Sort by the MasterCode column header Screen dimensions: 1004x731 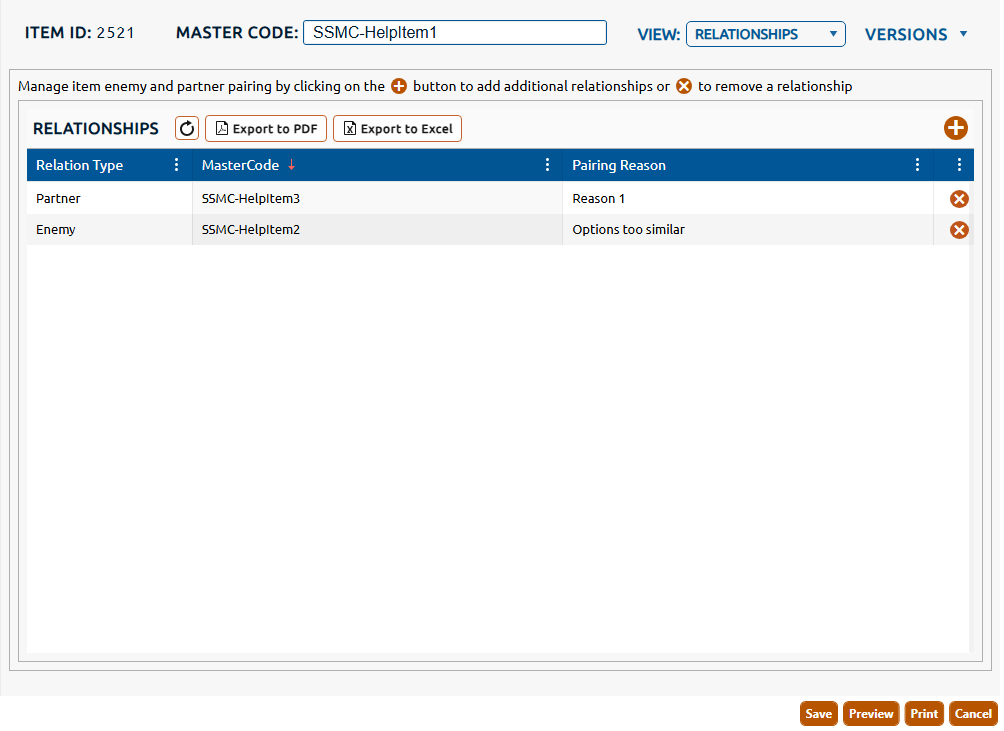[x=241, y=165]
